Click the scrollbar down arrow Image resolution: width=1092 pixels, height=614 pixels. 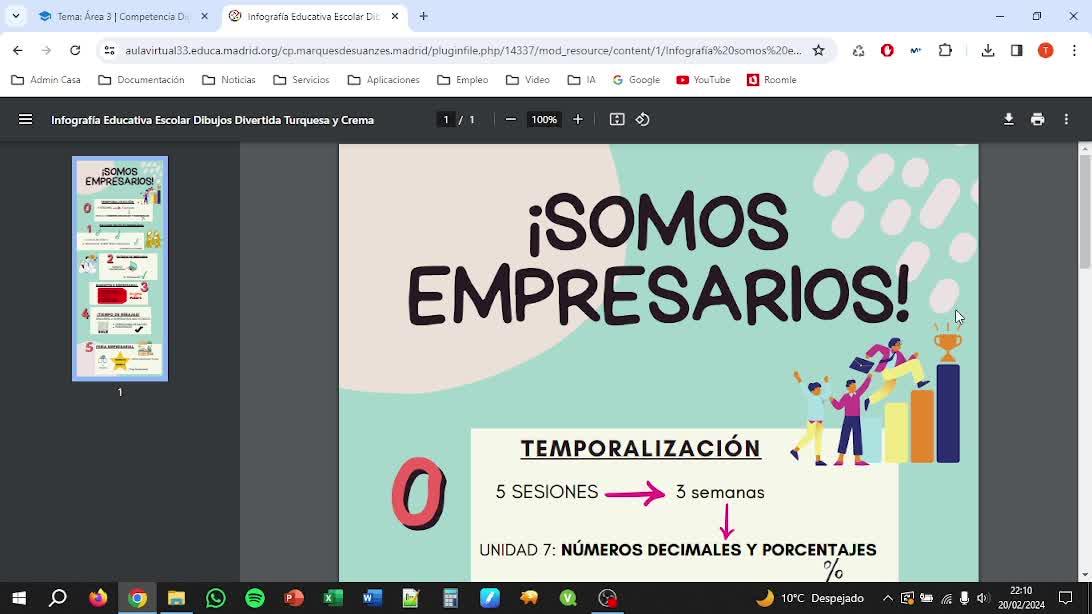click(1084, 576)
